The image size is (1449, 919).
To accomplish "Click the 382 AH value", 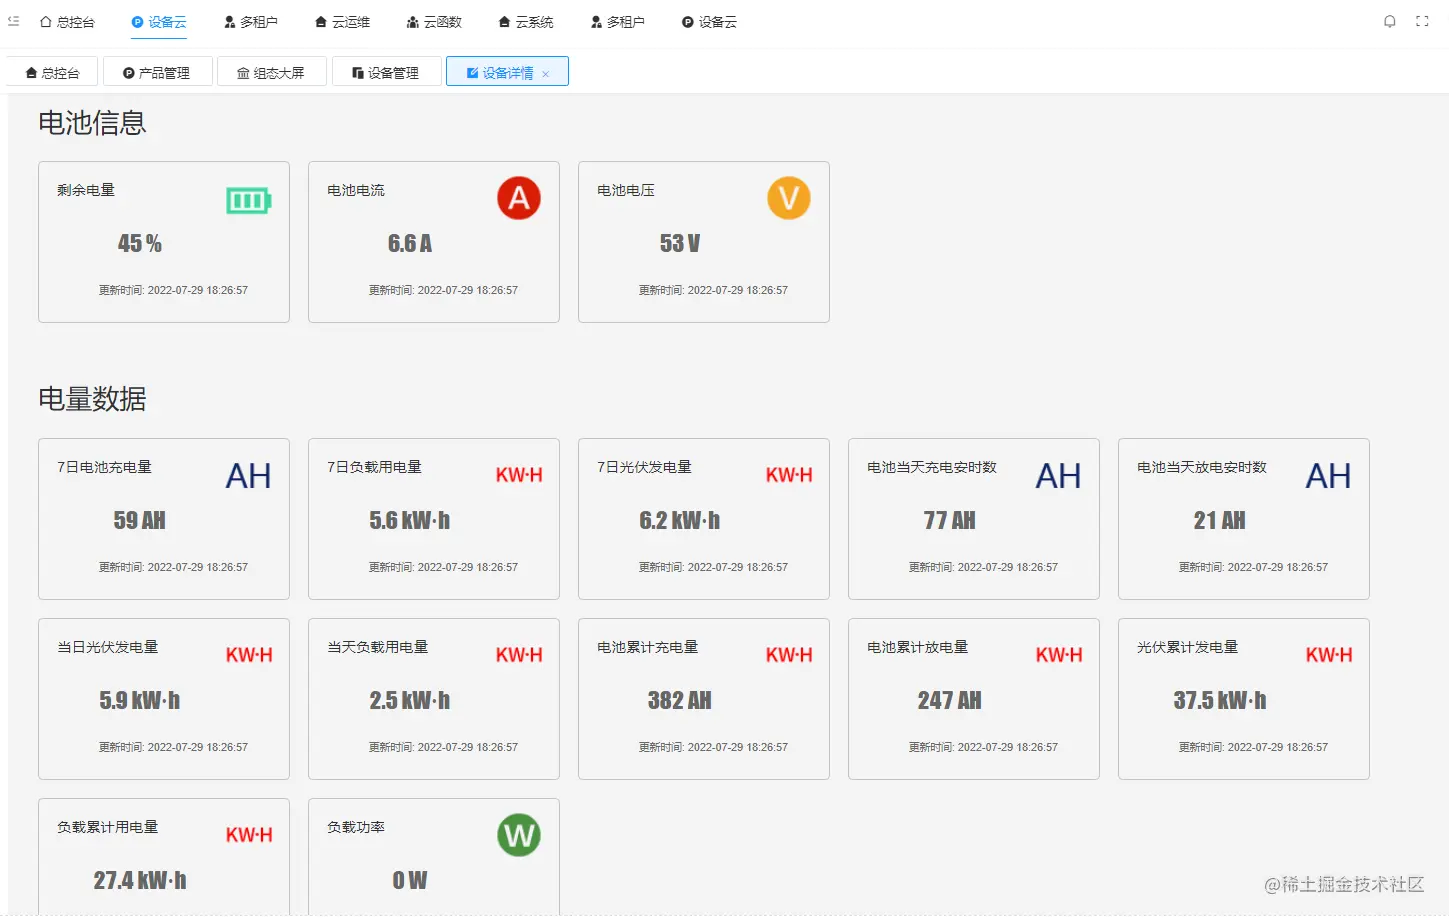I will 680,700.
